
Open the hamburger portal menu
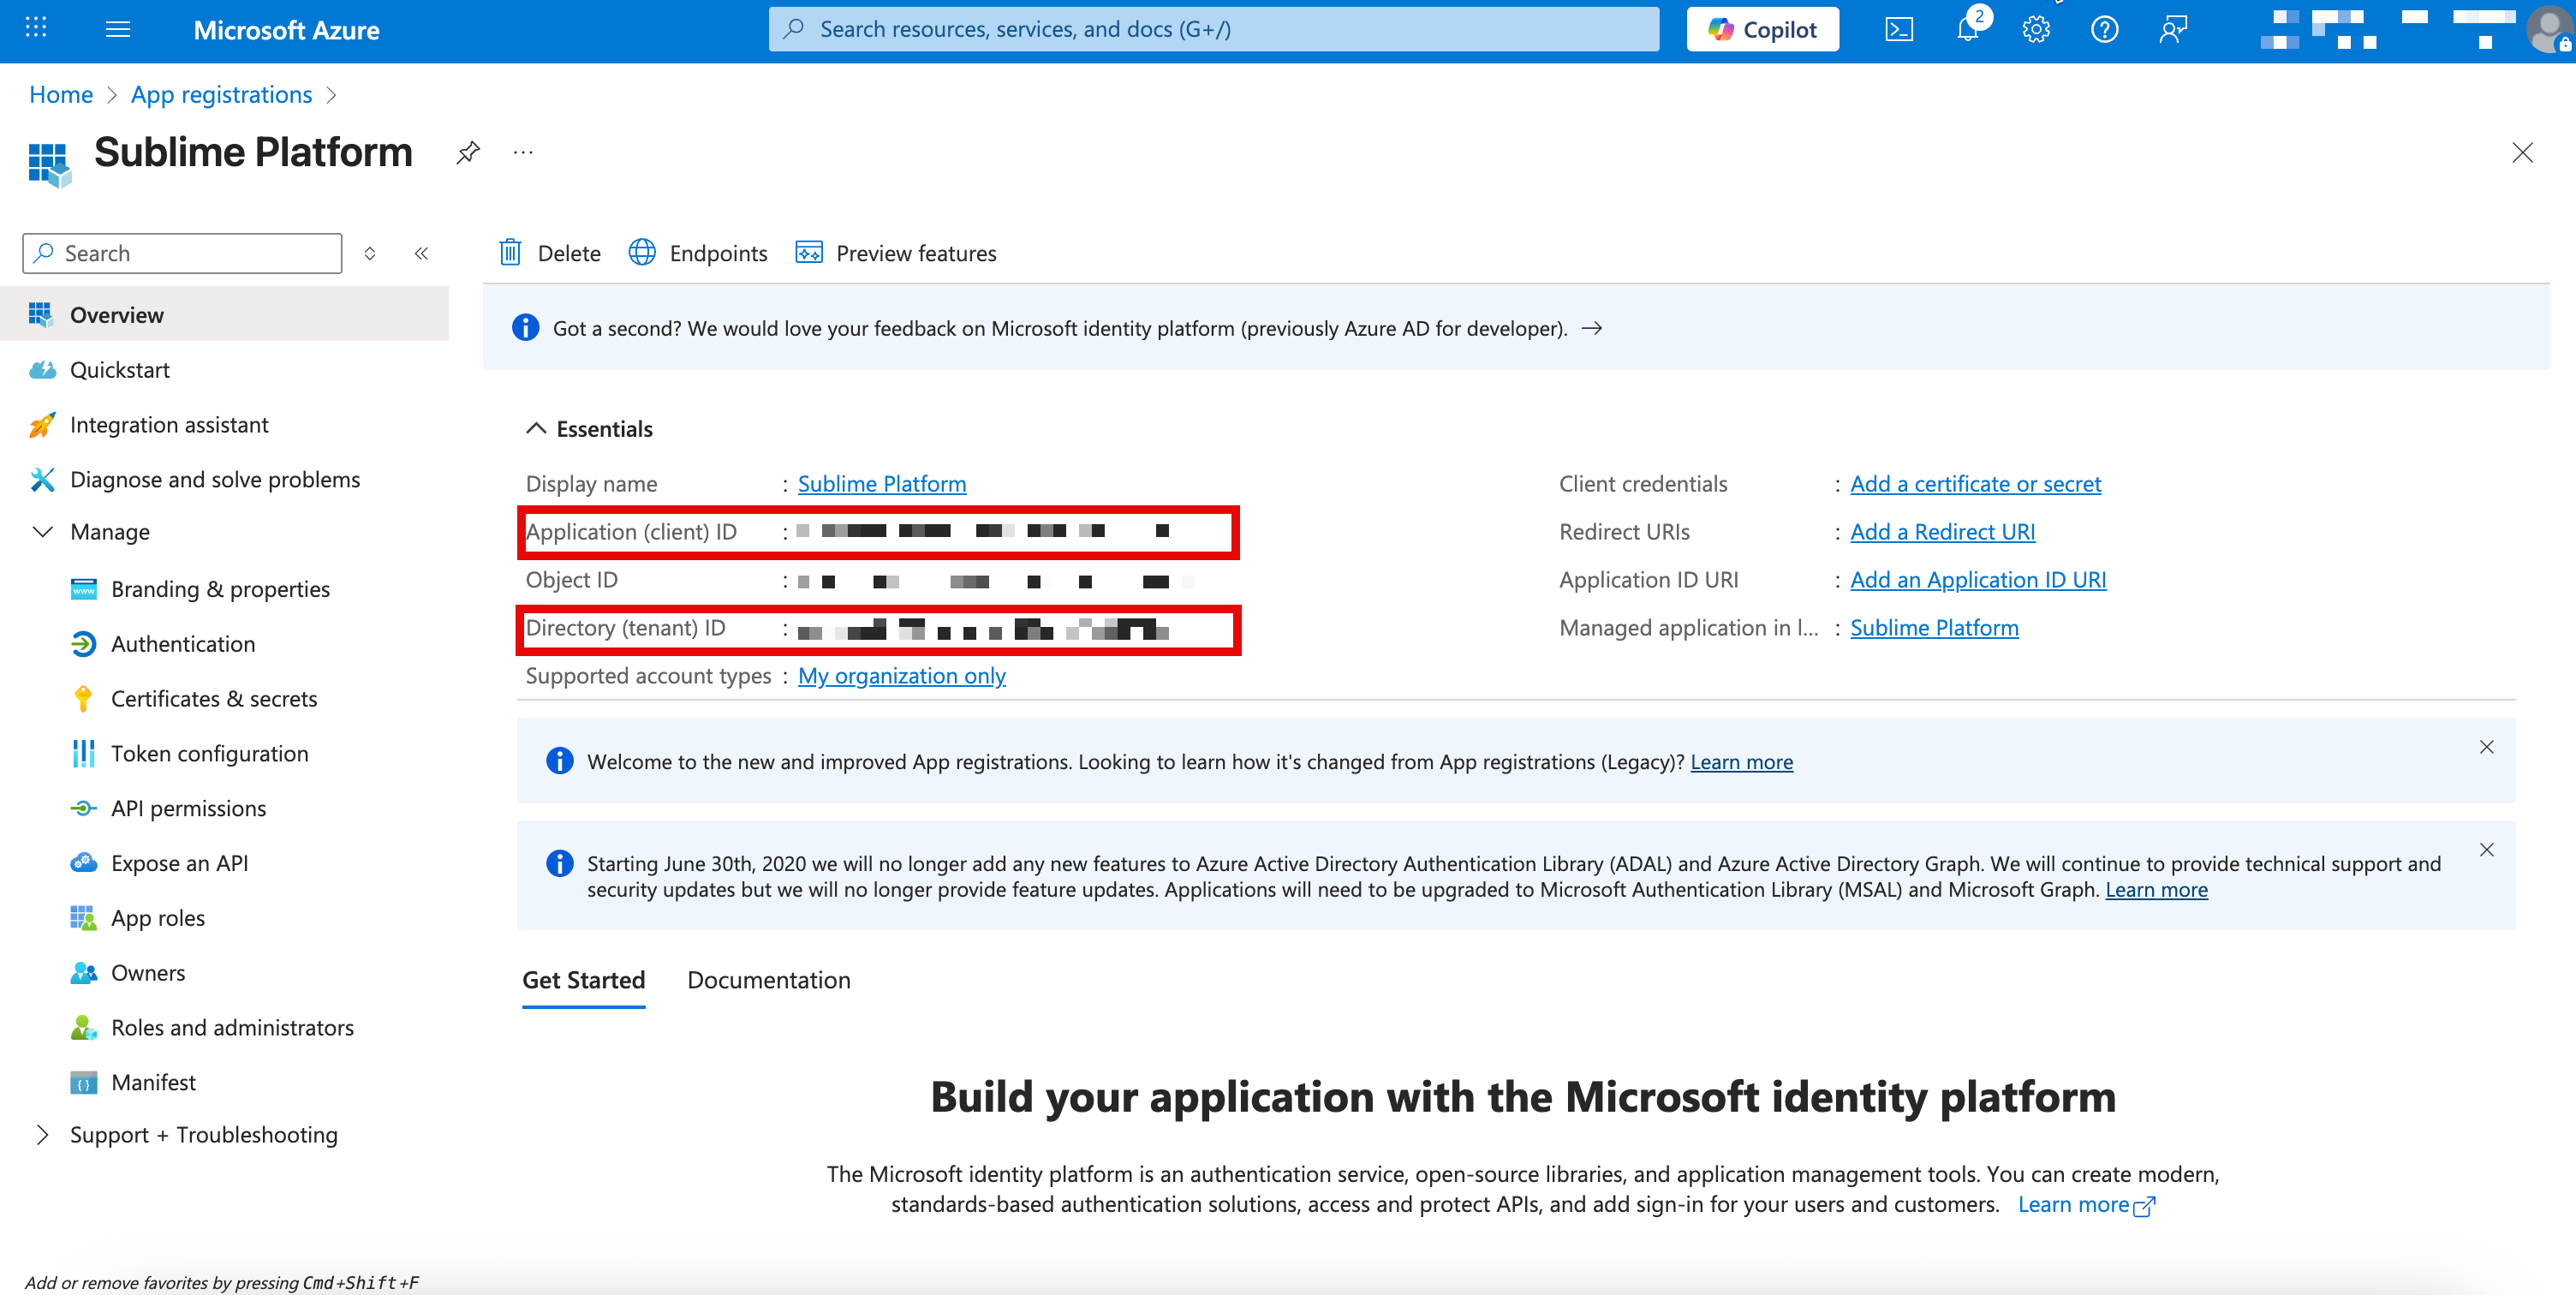(x=118, y=29)
